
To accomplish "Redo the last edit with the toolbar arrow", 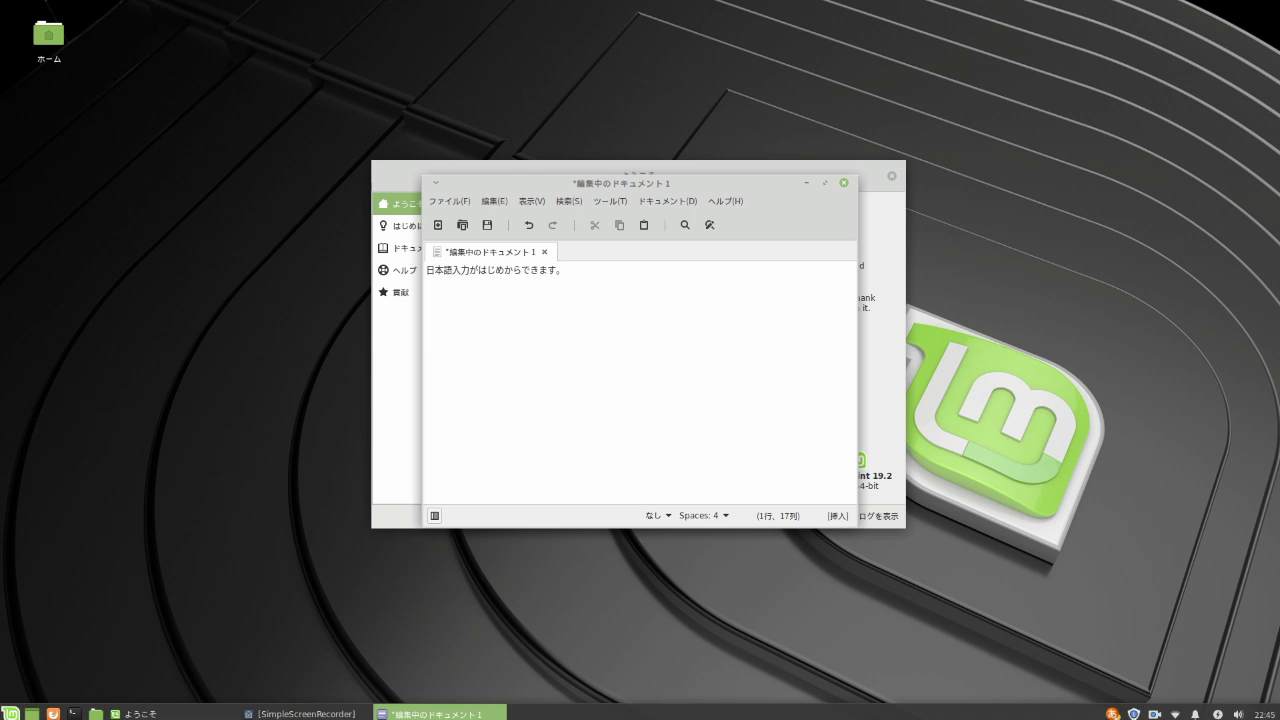I will (x=553, y=224).
